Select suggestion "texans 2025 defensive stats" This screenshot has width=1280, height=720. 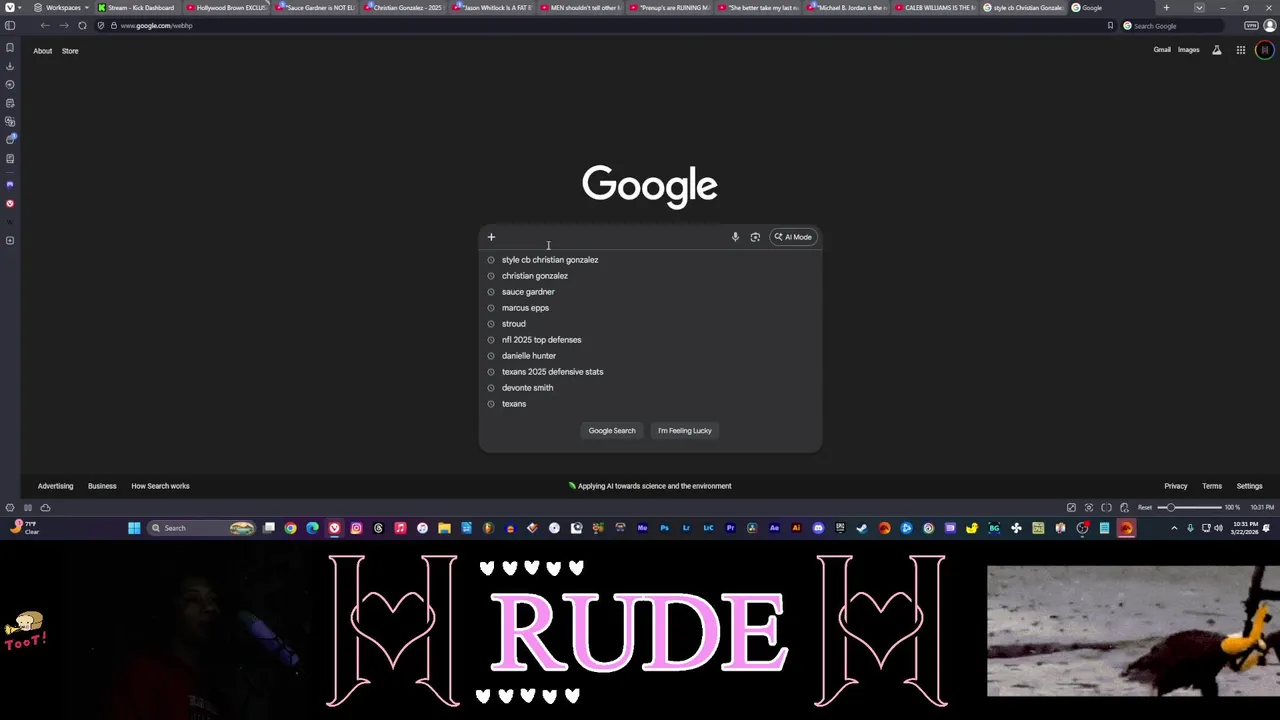coord(552,372)
